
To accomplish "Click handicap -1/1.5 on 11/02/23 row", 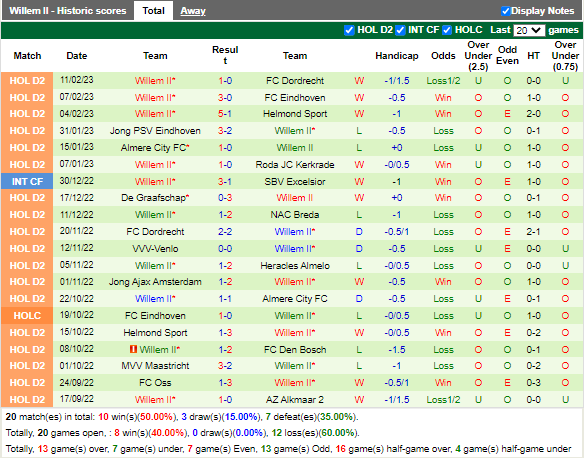I will [x=397, y=80].
